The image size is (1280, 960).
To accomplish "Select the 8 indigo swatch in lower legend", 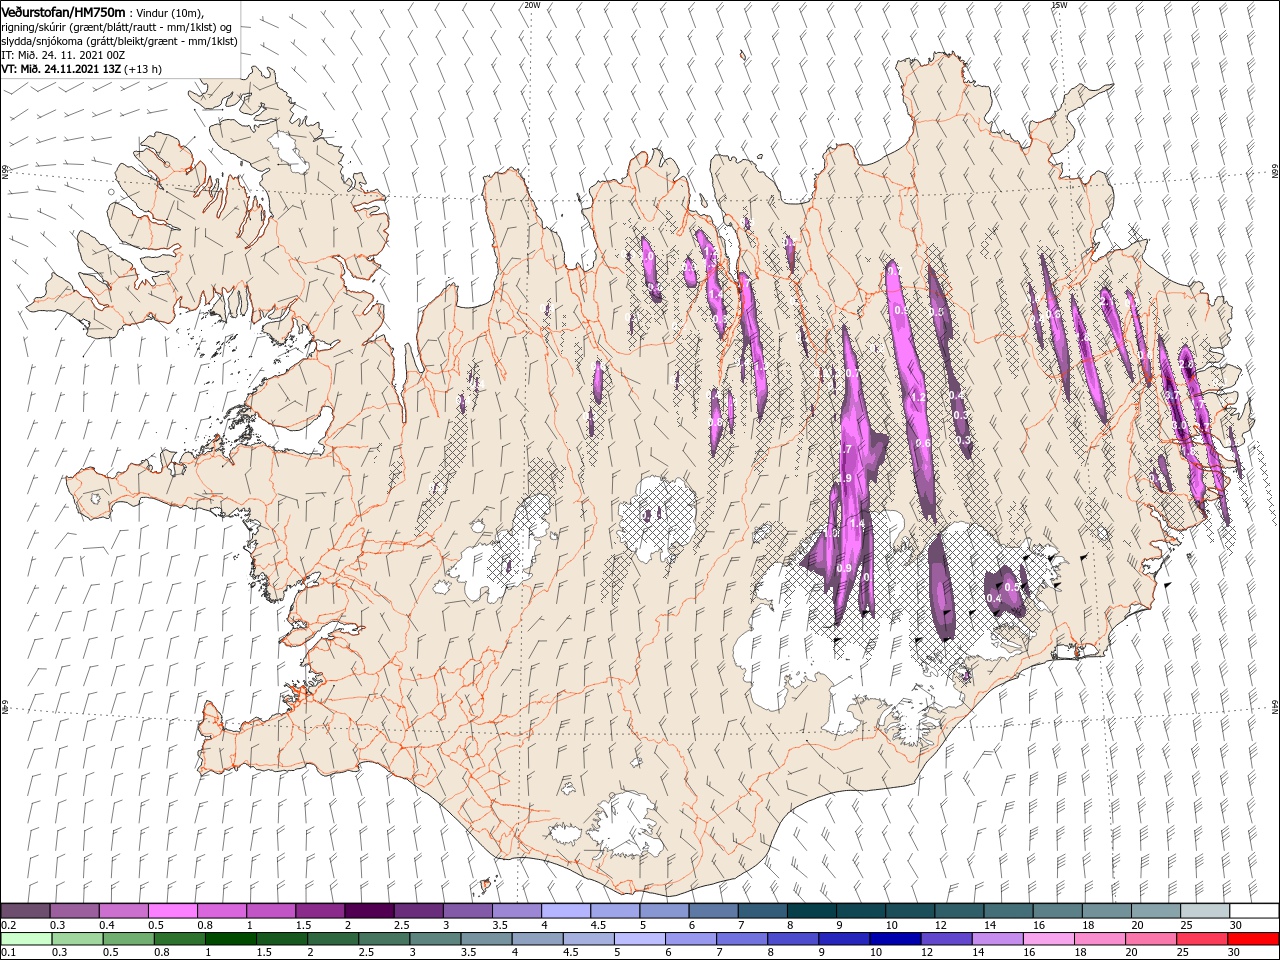I will click(x=792, y=939).
